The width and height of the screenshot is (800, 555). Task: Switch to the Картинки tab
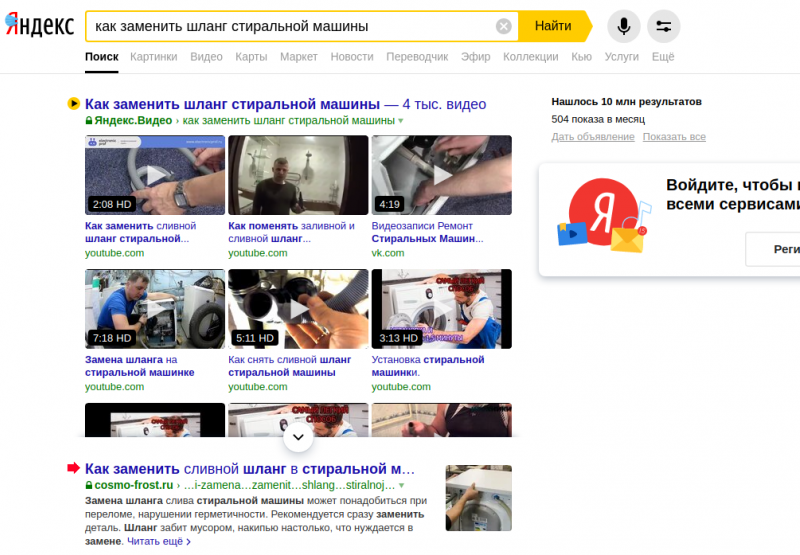pos(154,57)
